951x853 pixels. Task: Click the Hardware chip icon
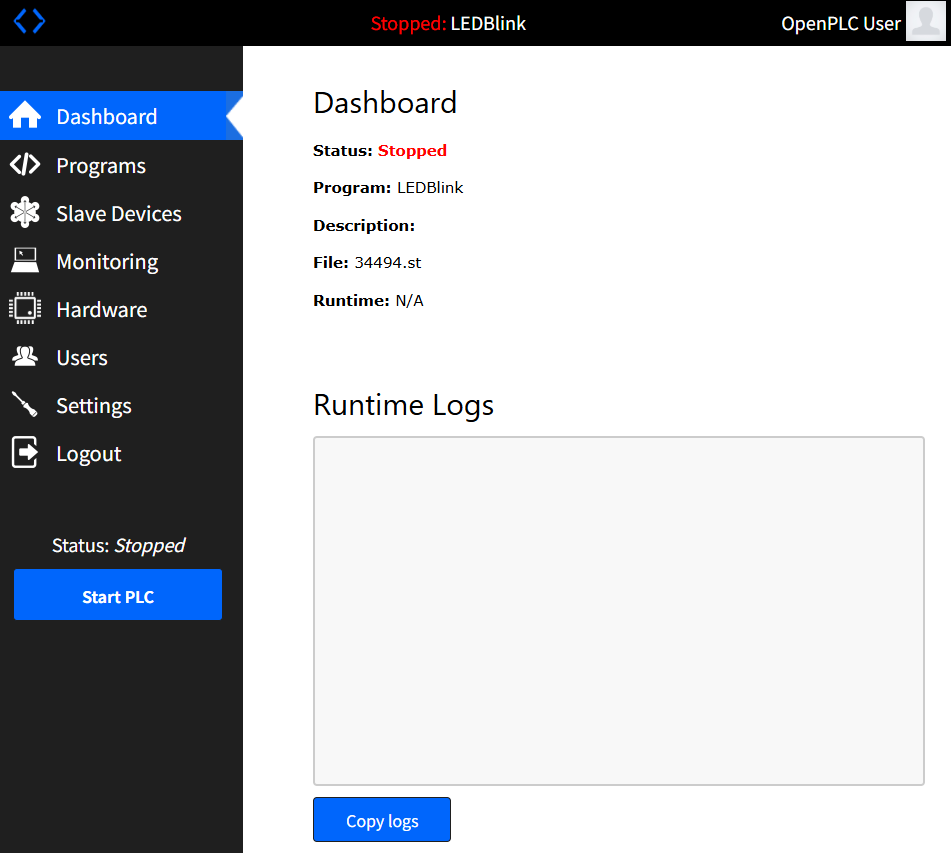[x=25, y=309]
